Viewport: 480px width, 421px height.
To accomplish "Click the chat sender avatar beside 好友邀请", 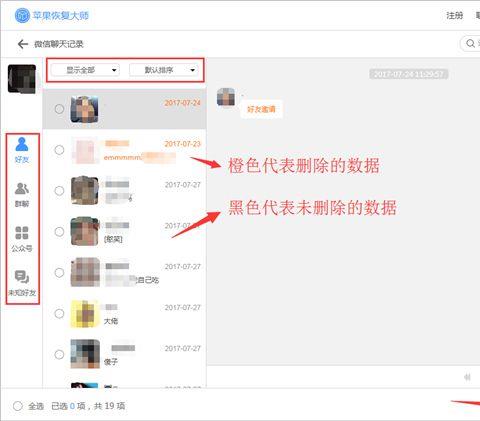I will [226, 97].
